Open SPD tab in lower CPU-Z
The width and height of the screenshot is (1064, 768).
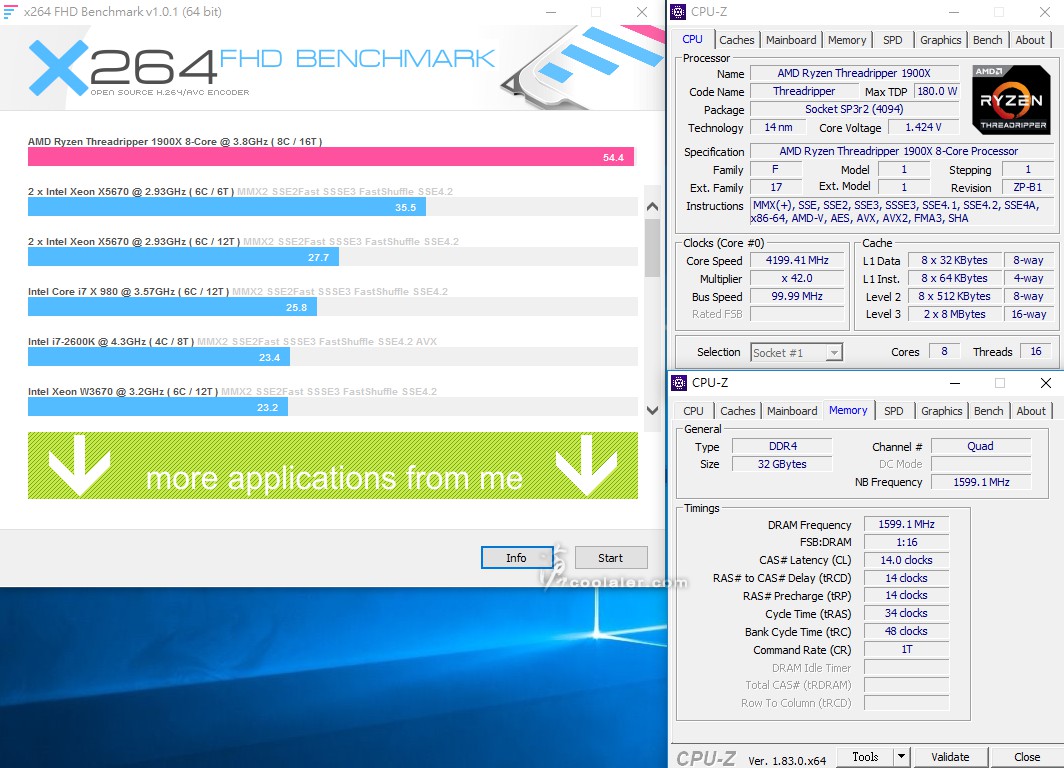coord(894,411)
